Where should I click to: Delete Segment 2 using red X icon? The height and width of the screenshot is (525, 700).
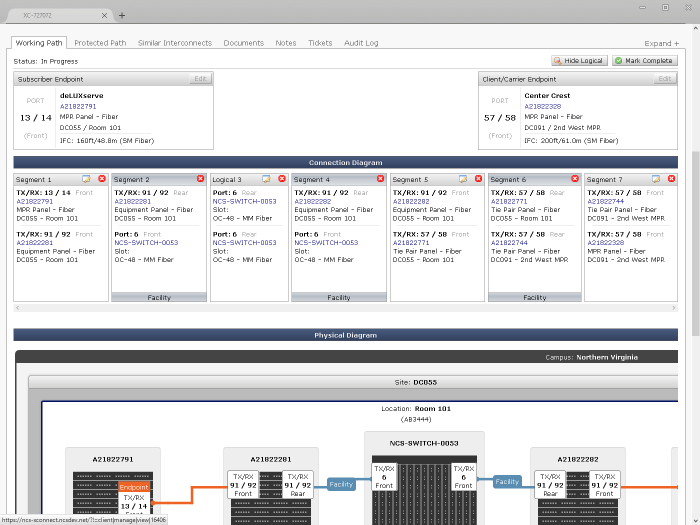[x=199, y=179]
